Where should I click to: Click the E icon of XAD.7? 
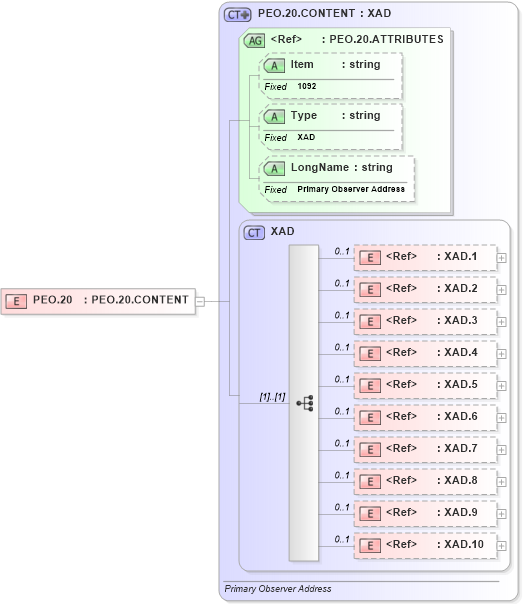click(370, 450)
